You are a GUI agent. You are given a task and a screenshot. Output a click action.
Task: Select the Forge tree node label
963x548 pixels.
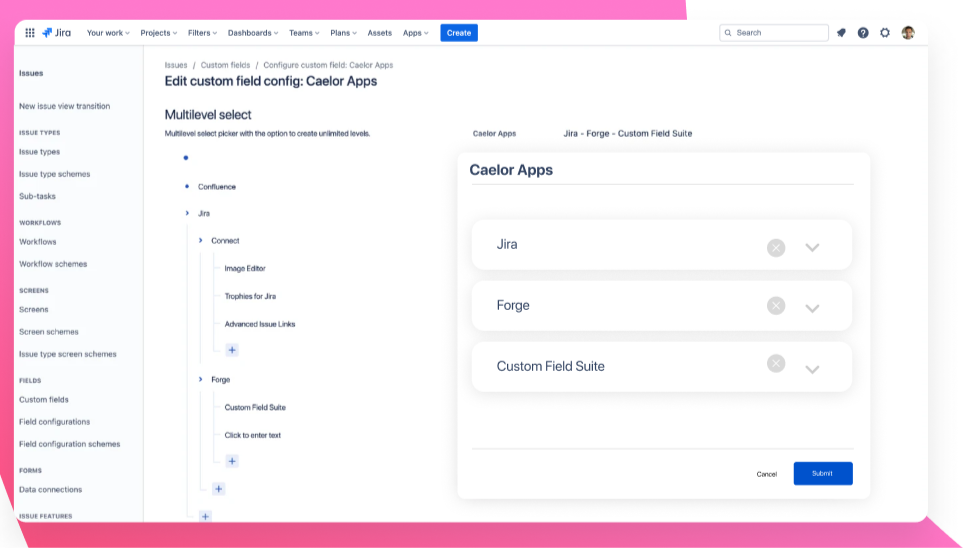coord(220,380)
